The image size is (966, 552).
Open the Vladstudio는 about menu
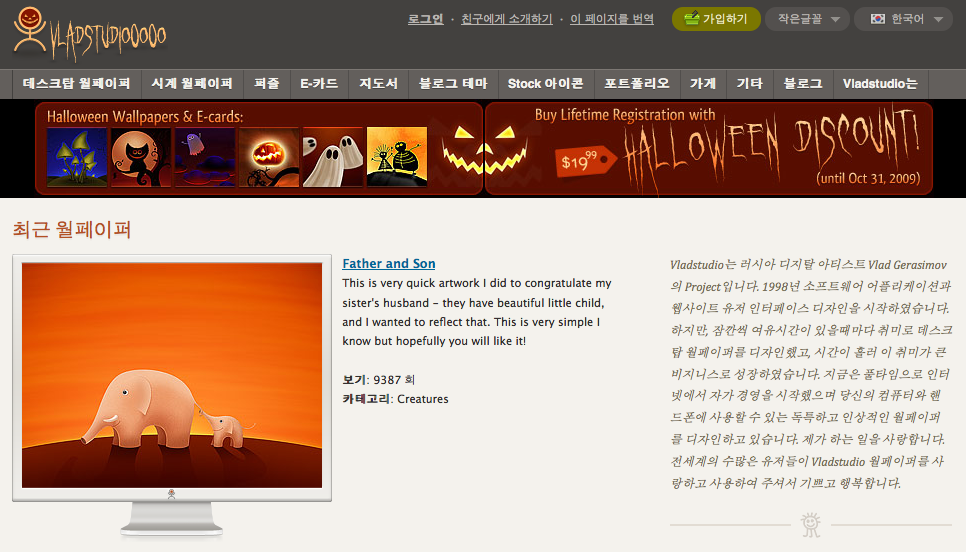click(x=880, y=84)
